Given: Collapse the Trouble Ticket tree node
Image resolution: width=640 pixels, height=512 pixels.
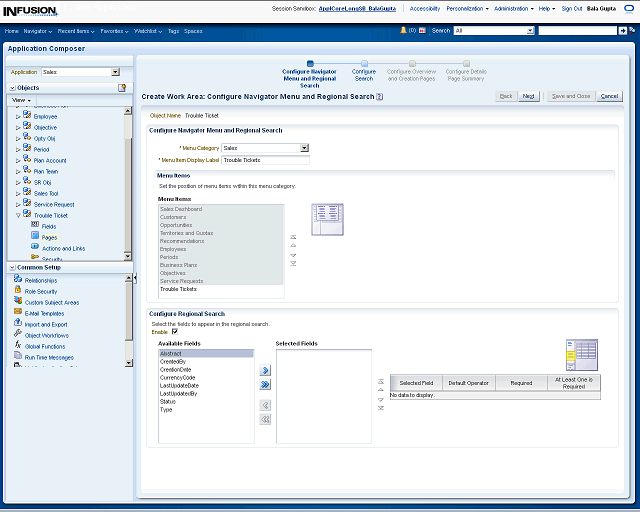Looking at the screenshot, I should click(x=17, y=215).
